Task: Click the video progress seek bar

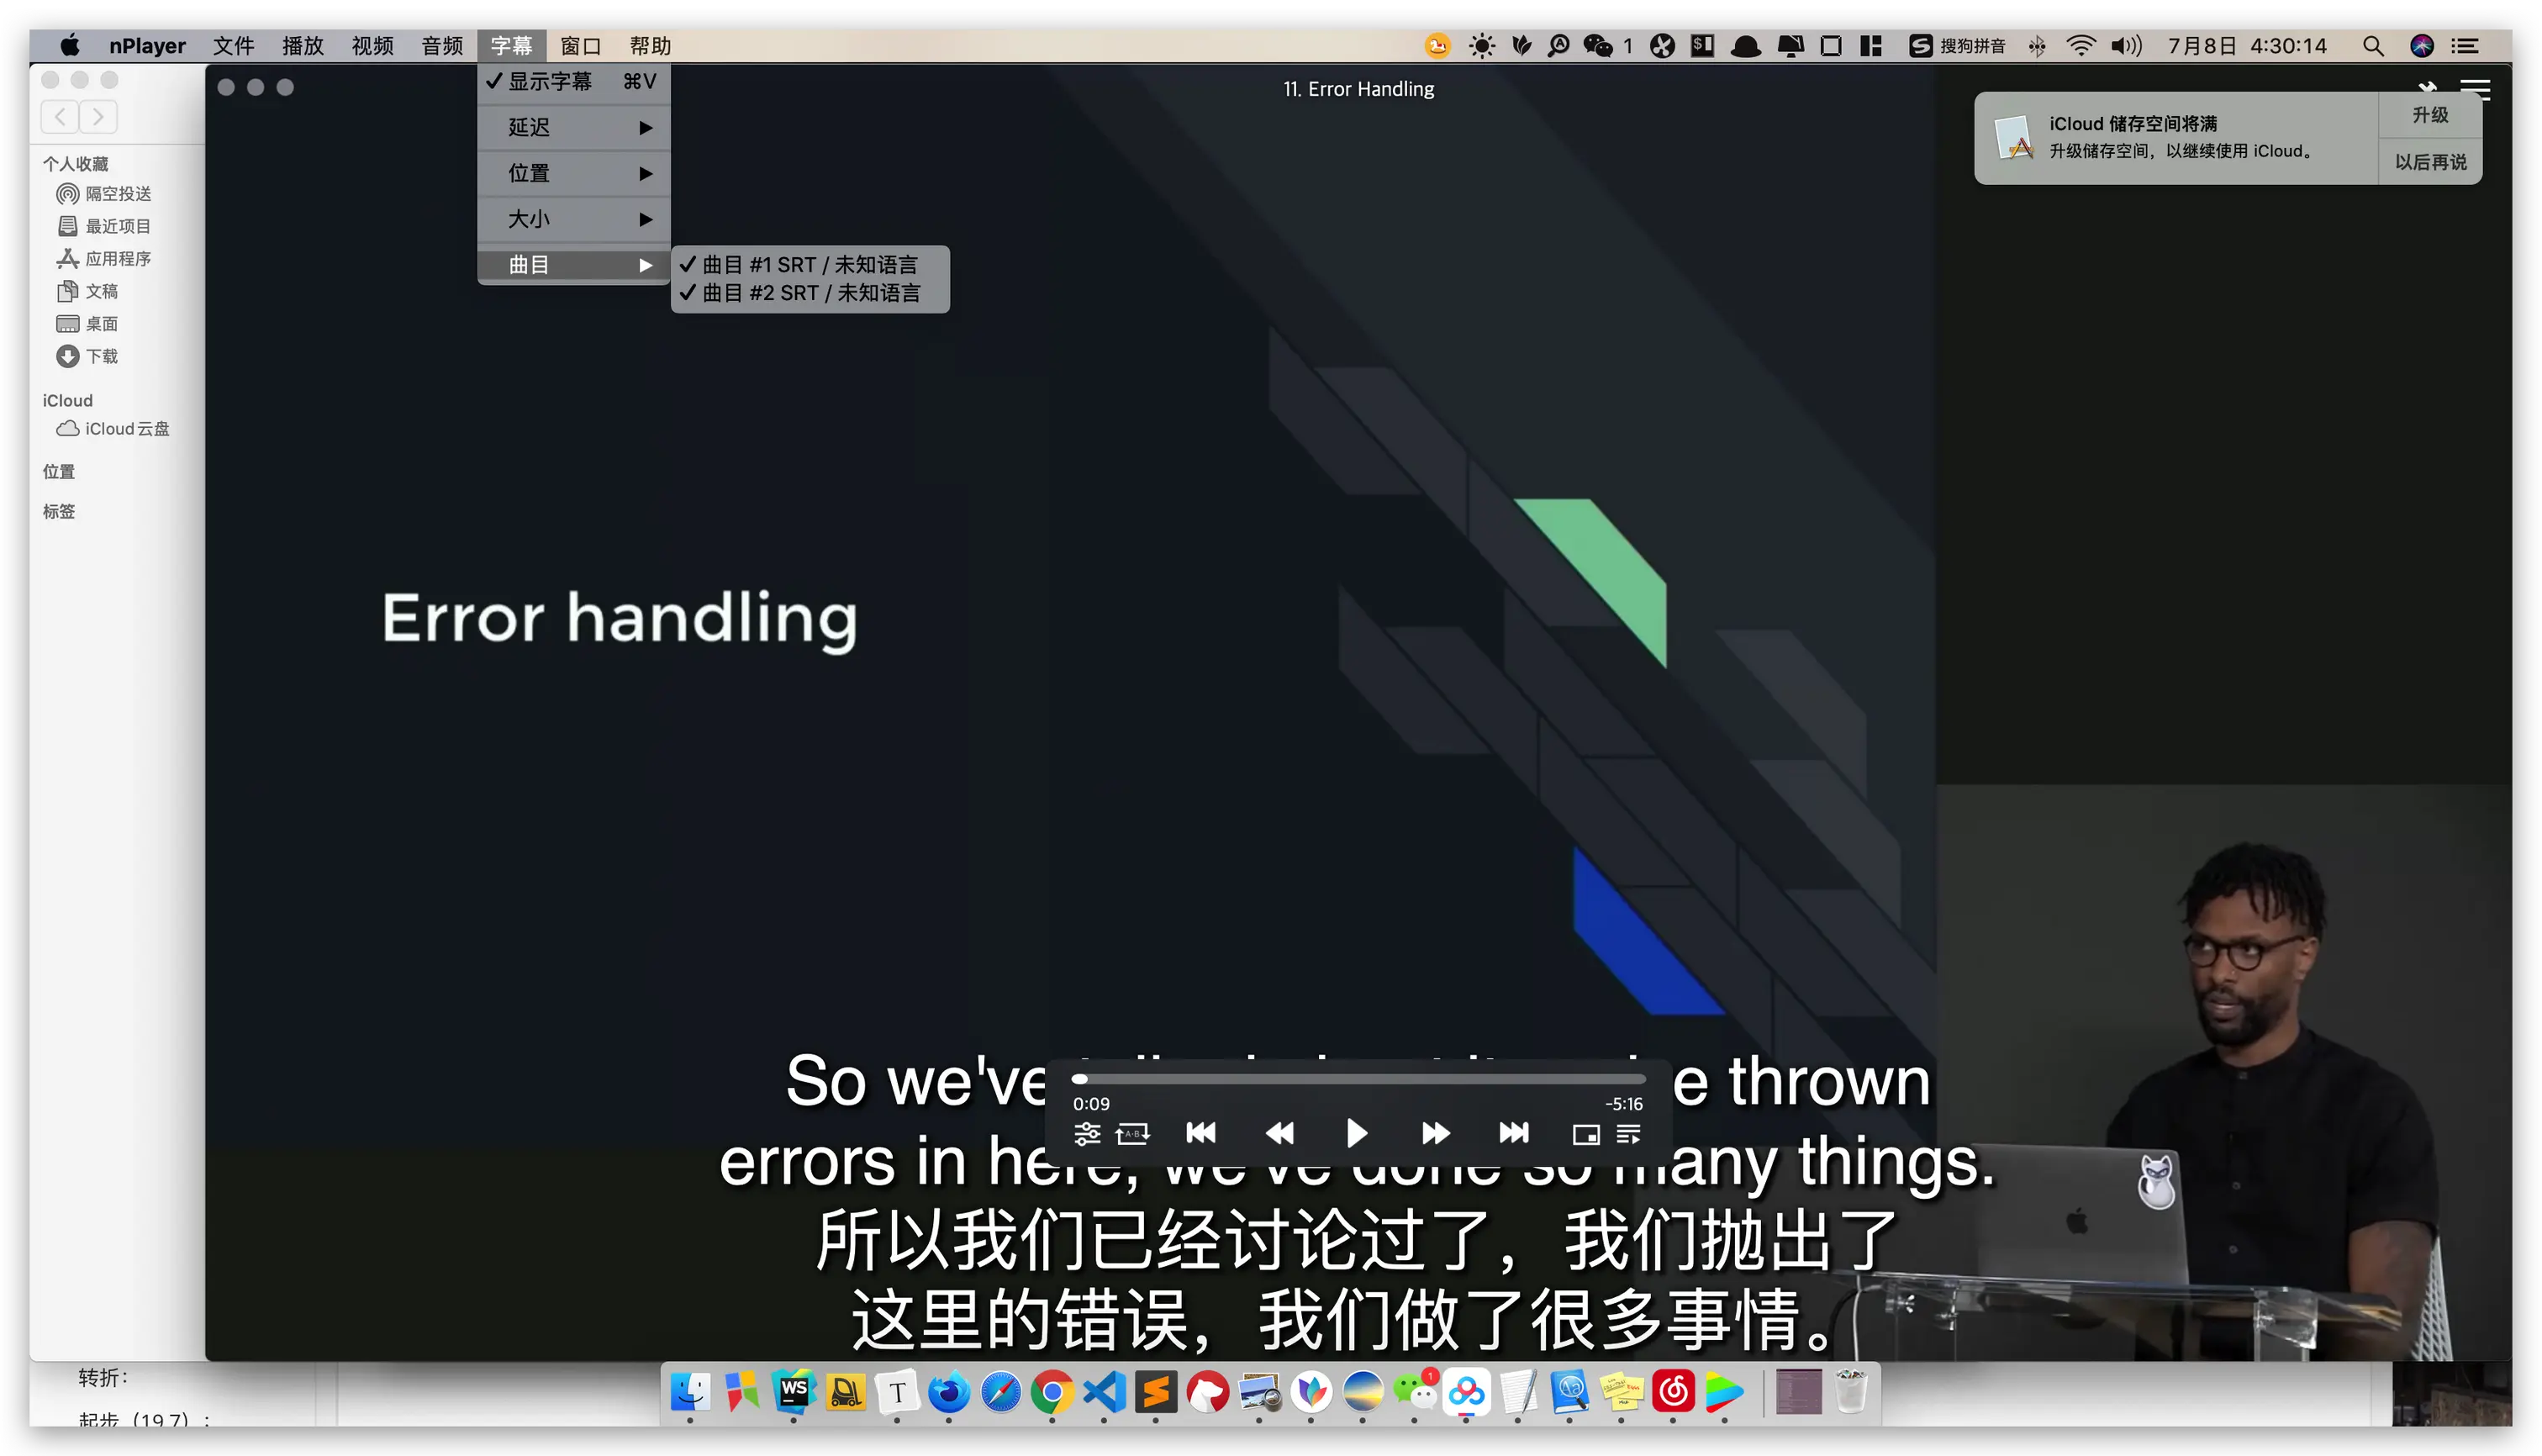Action: (1360, 1079)
